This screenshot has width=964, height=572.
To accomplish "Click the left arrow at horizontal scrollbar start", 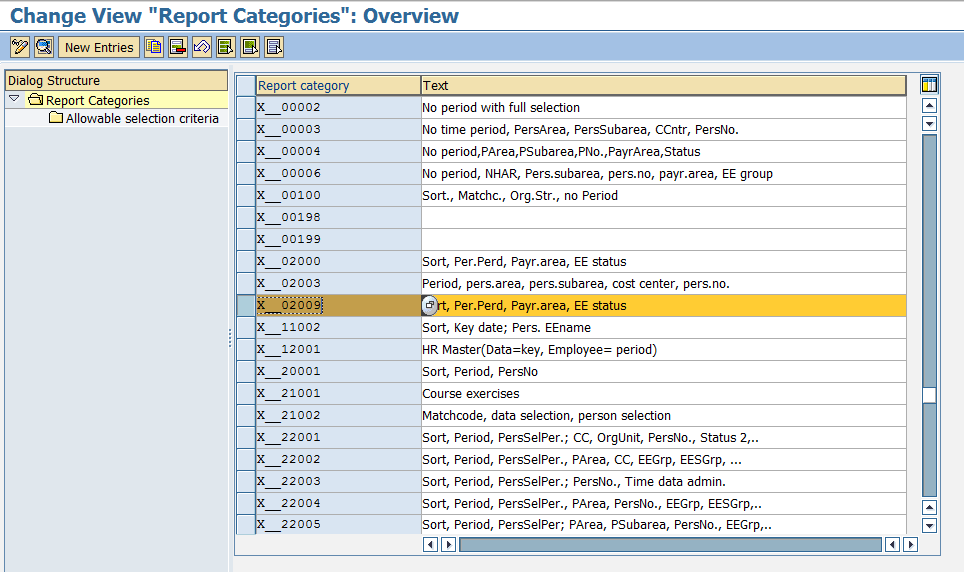I will [430, 544].
